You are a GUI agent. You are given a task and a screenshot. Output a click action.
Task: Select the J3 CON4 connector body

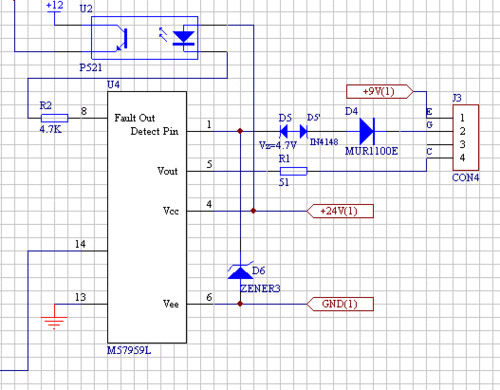(x=466, y=138)
